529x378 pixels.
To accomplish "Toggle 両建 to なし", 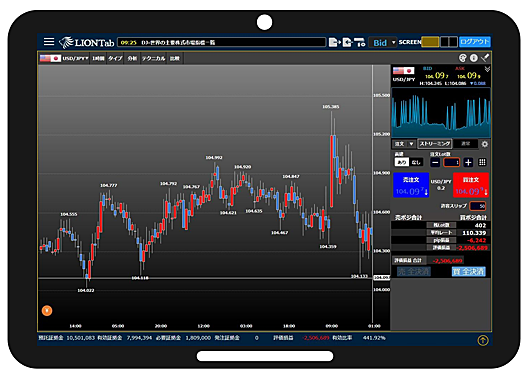I will pos(416,162).
